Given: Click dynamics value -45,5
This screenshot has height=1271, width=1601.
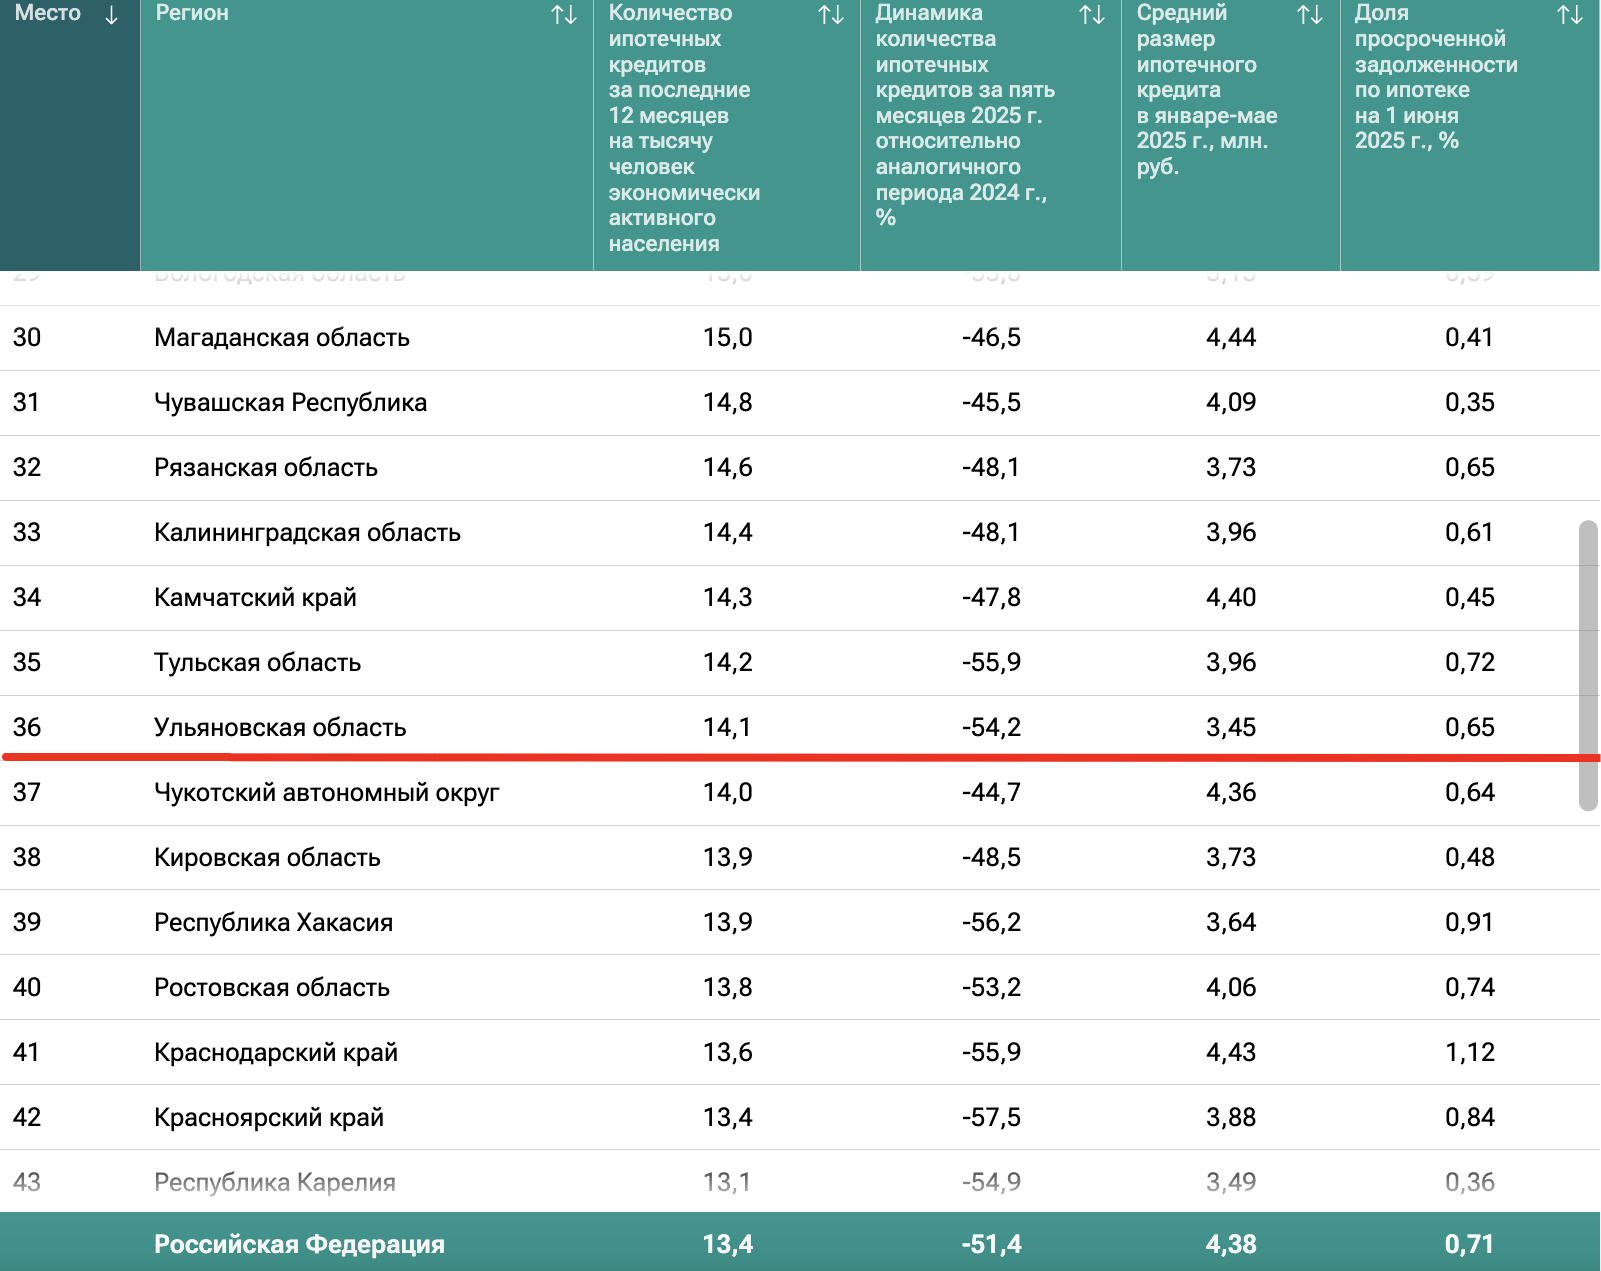Looking at the screenshot, I should pyautogui.click(x=992, y=403).
